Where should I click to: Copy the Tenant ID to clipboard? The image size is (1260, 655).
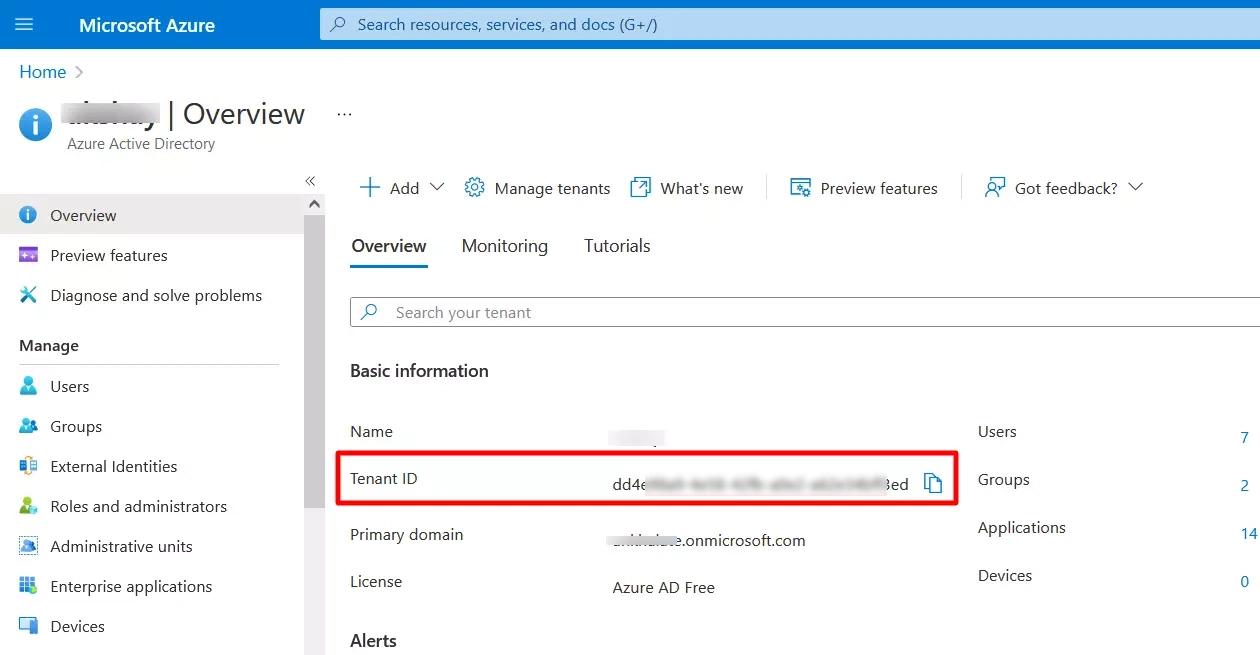pos(932,483)
